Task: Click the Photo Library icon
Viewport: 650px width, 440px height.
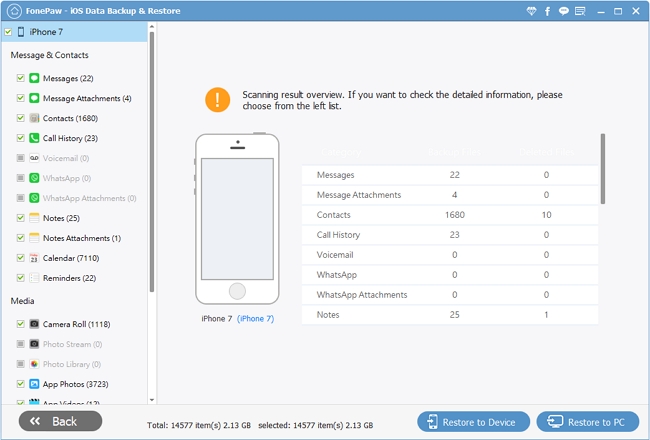Action: point(34,364)
